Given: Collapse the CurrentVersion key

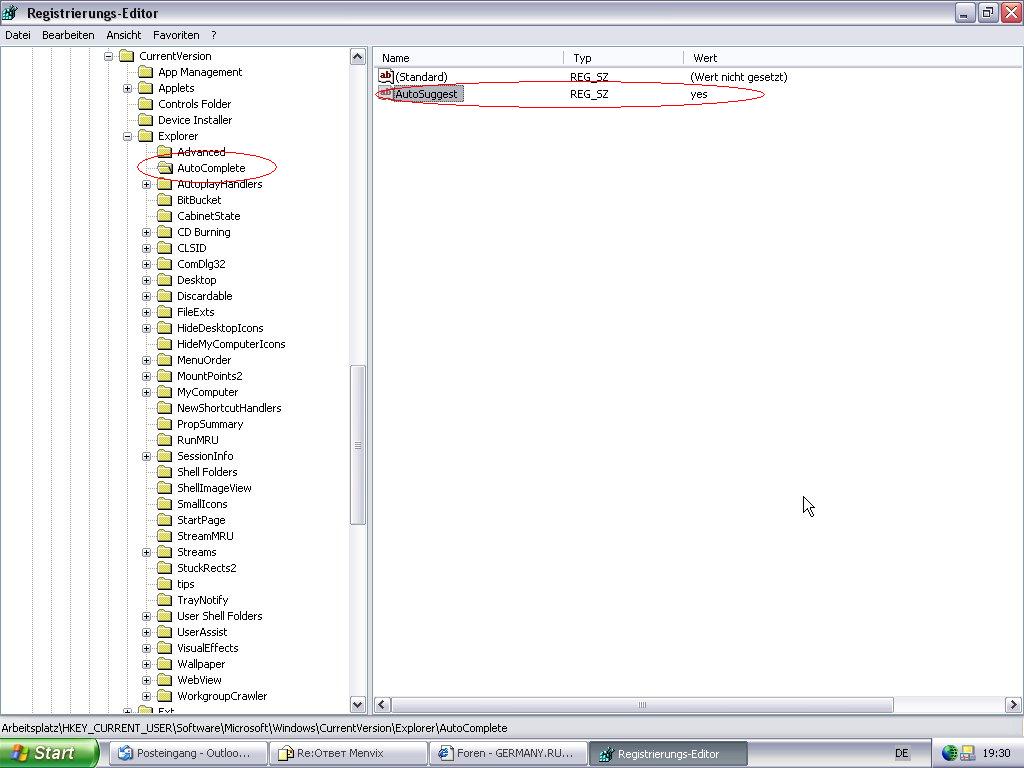Looking at the screenshot, I should coord(108,56).
